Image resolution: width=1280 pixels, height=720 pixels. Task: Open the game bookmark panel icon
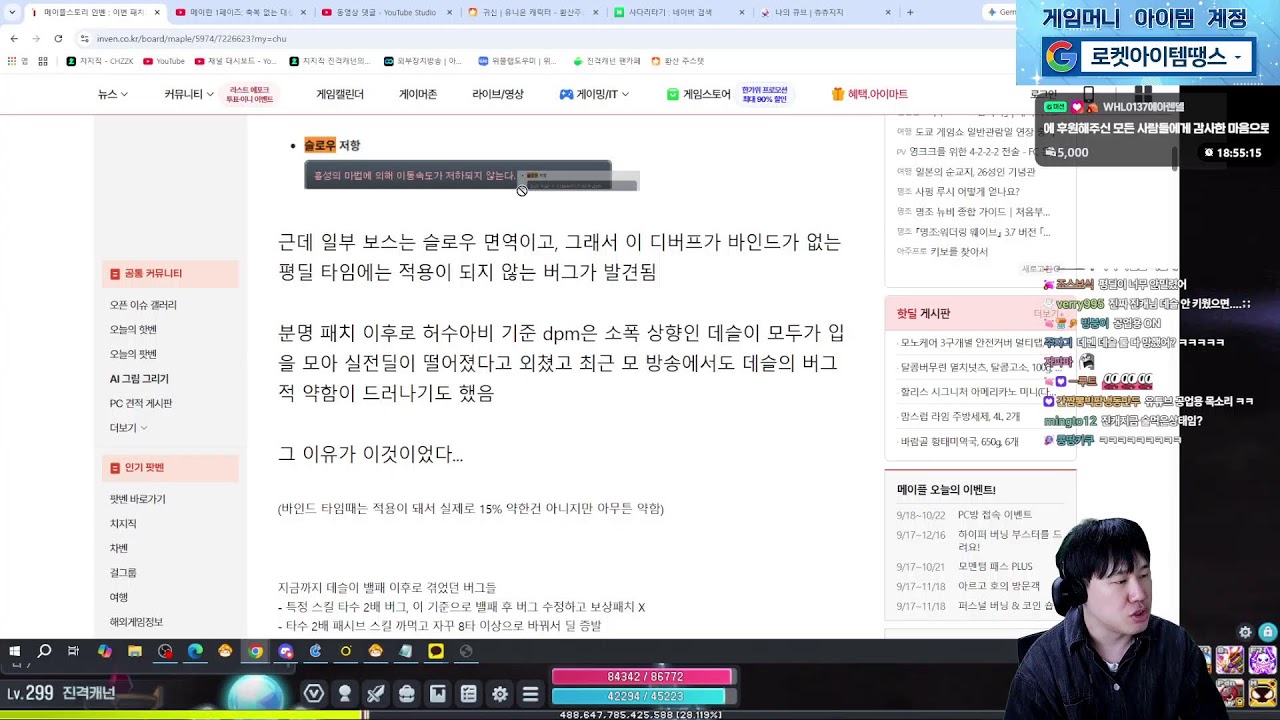(438, 694)
